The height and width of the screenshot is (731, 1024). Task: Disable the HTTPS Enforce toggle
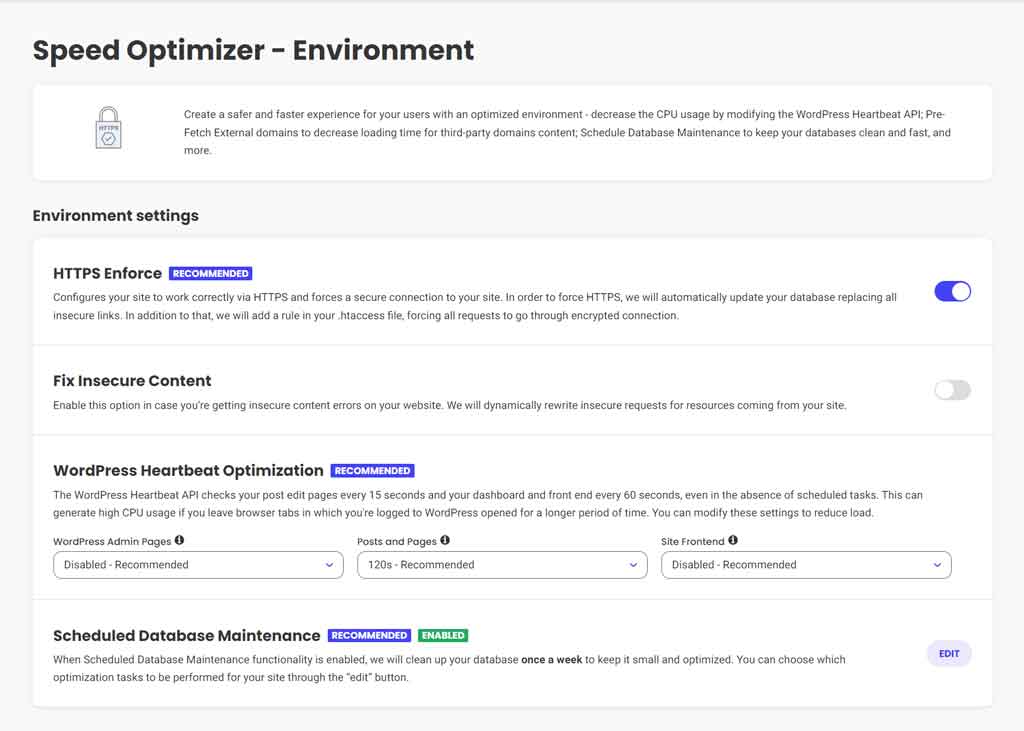tap(952, 292)
